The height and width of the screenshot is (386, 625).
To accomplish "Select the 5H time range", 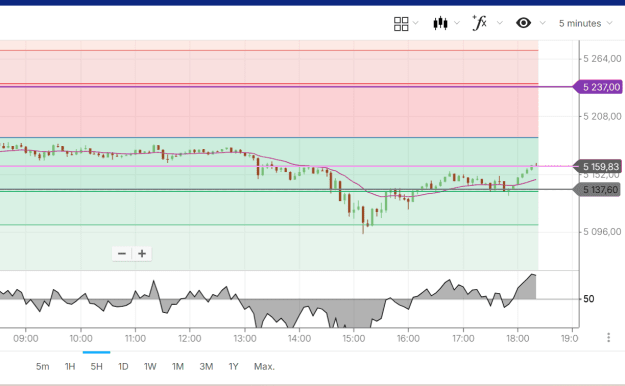I will [96, 366].
